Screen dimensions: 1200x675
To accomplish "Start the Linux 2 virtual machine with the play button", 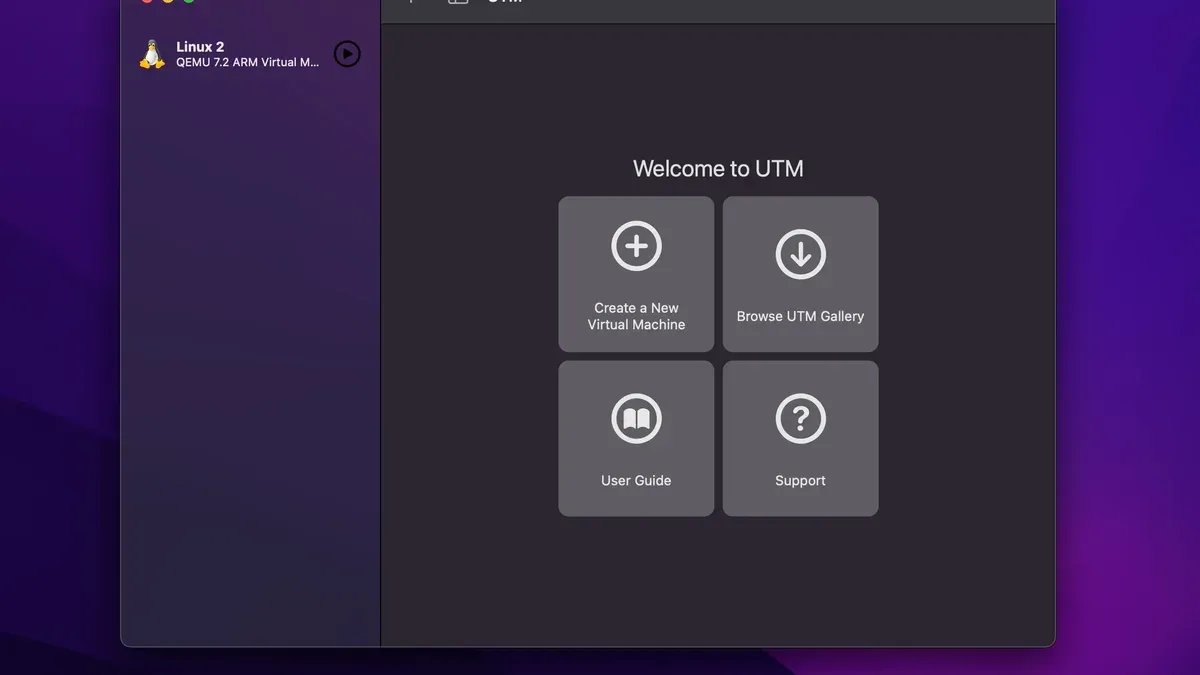I will [347, 54].
